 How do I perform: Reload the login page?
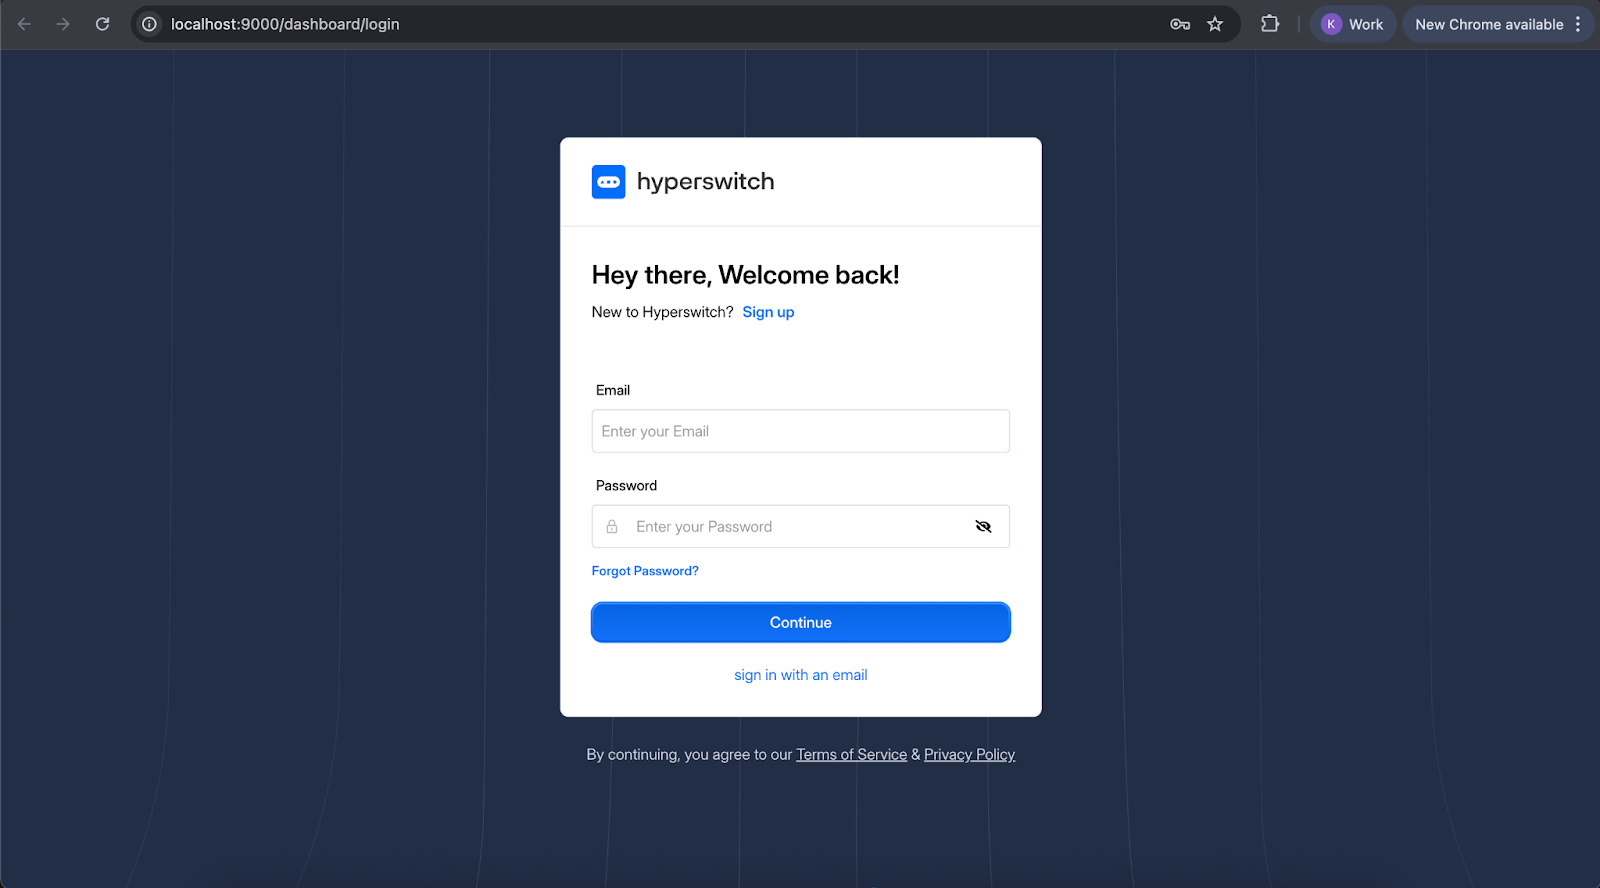tap(102, 24)
